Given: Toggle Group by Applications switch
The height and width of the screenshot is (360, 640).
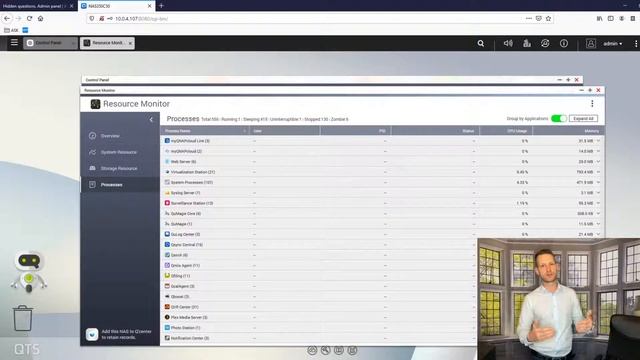Looking at the screenshot, I should 558,118.
